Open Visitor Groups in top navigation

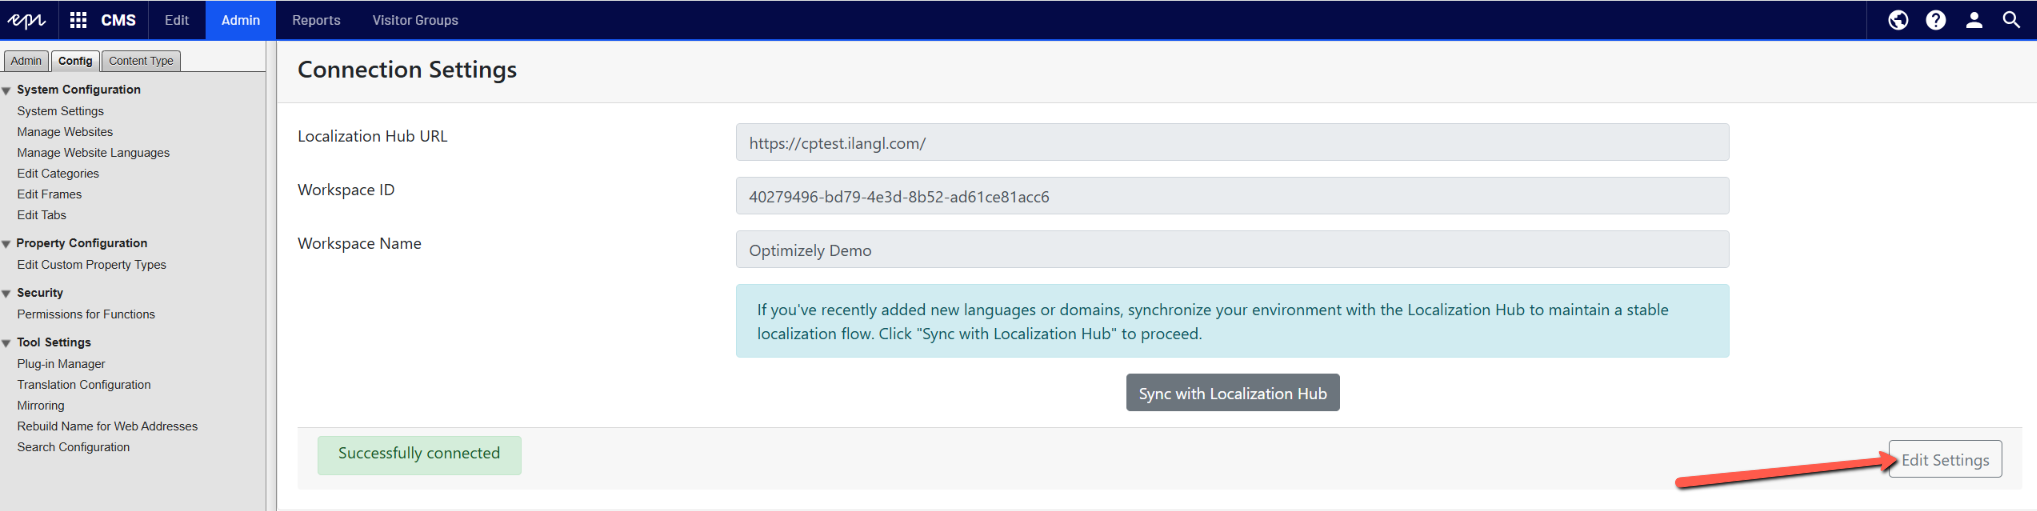click(x=415, y=20)
